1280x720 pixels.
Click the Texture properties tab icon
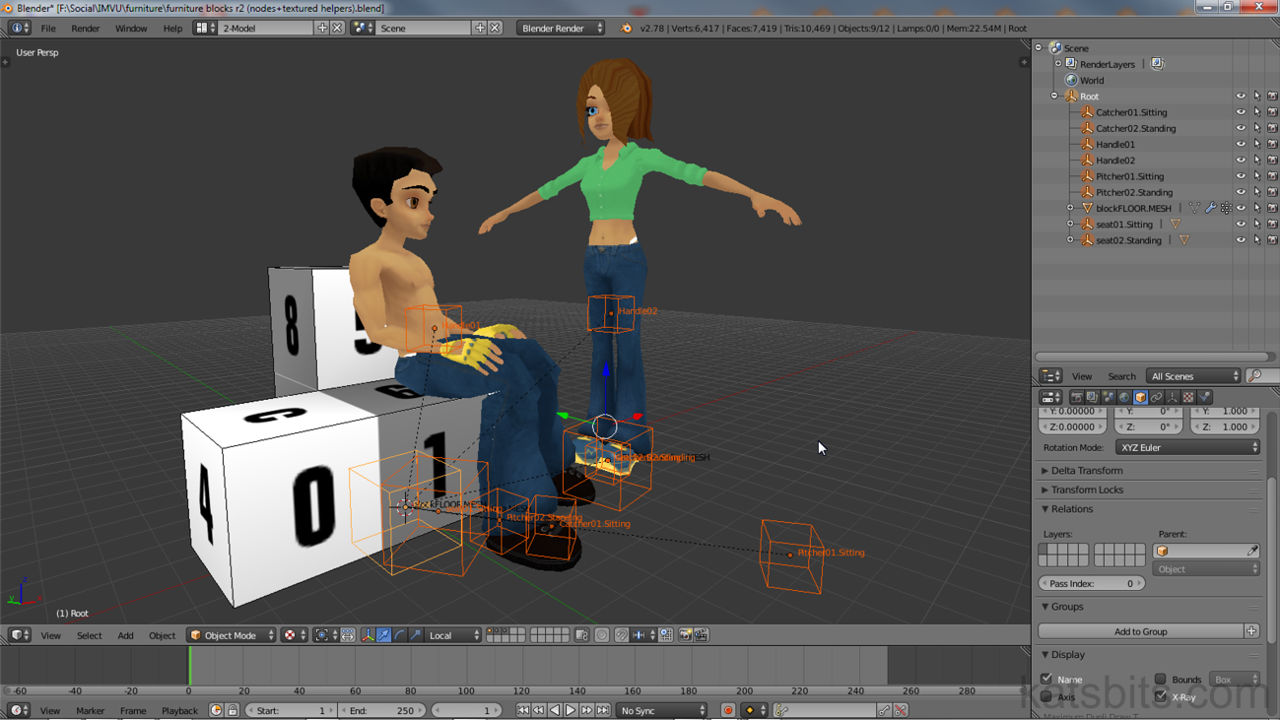pyautogui.click(x=1189, y=397)
